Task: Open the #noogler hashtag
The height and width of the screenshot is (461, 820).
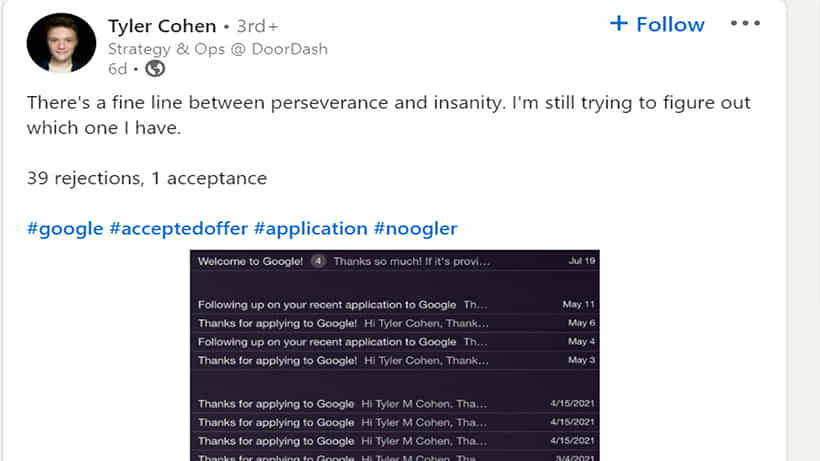Action: pyautogui.click(x=415, y=228)
